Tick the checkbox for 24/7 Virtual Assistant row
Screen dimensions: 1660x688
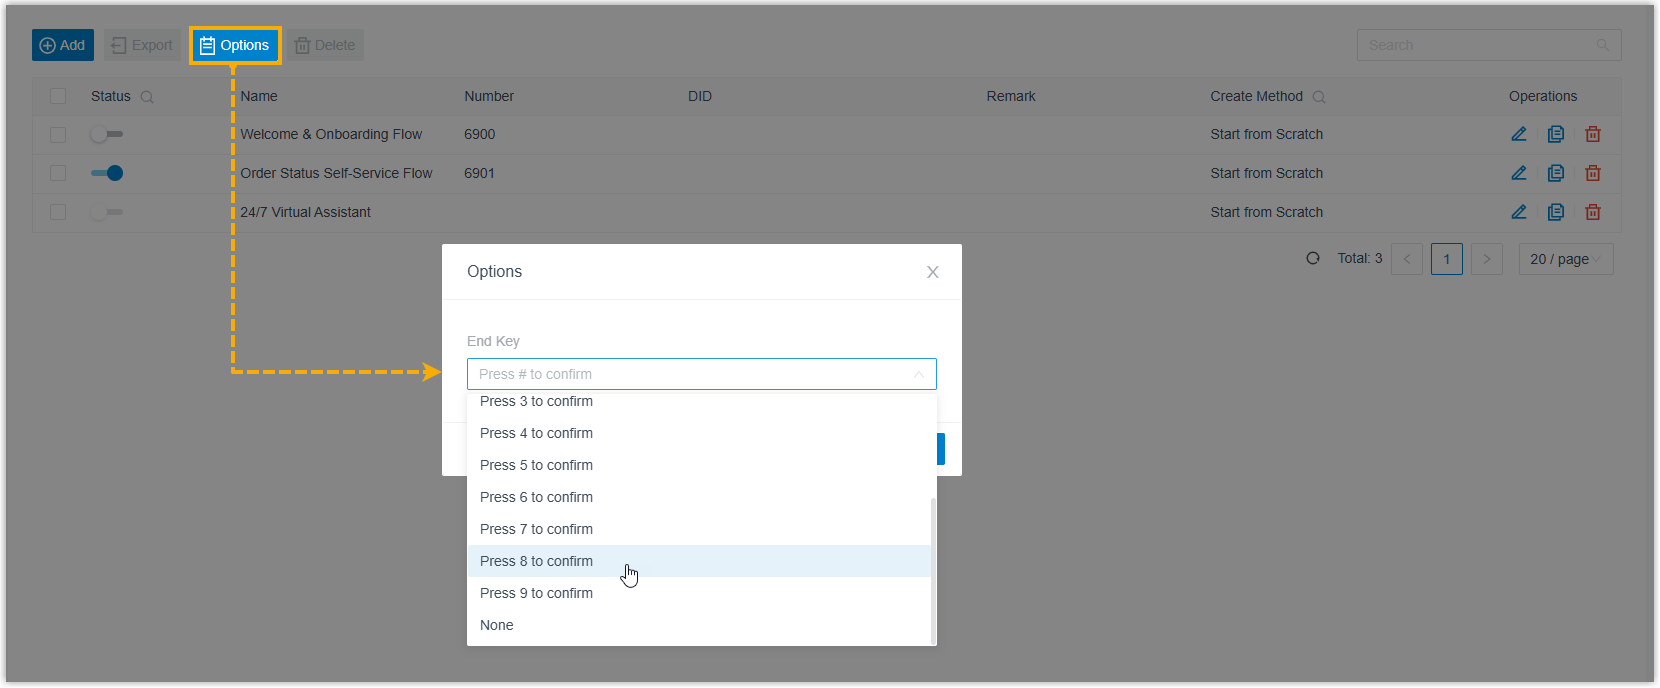pos(58,212)
